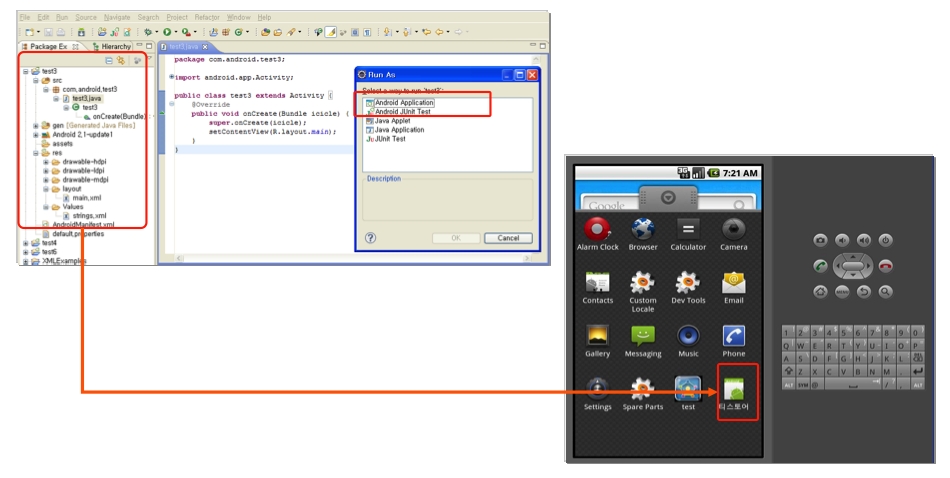This screenshot has height=478, width=950.
Task: Collapse the res folder in Package Explorer
Action: pos(36,153)
